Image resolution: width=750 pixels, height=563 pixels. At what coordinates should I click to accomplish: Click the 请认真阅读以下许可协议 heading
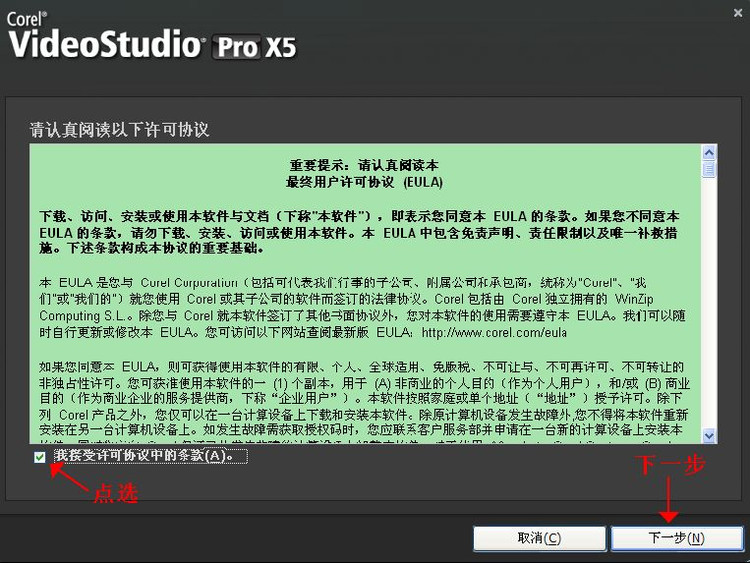120,130
